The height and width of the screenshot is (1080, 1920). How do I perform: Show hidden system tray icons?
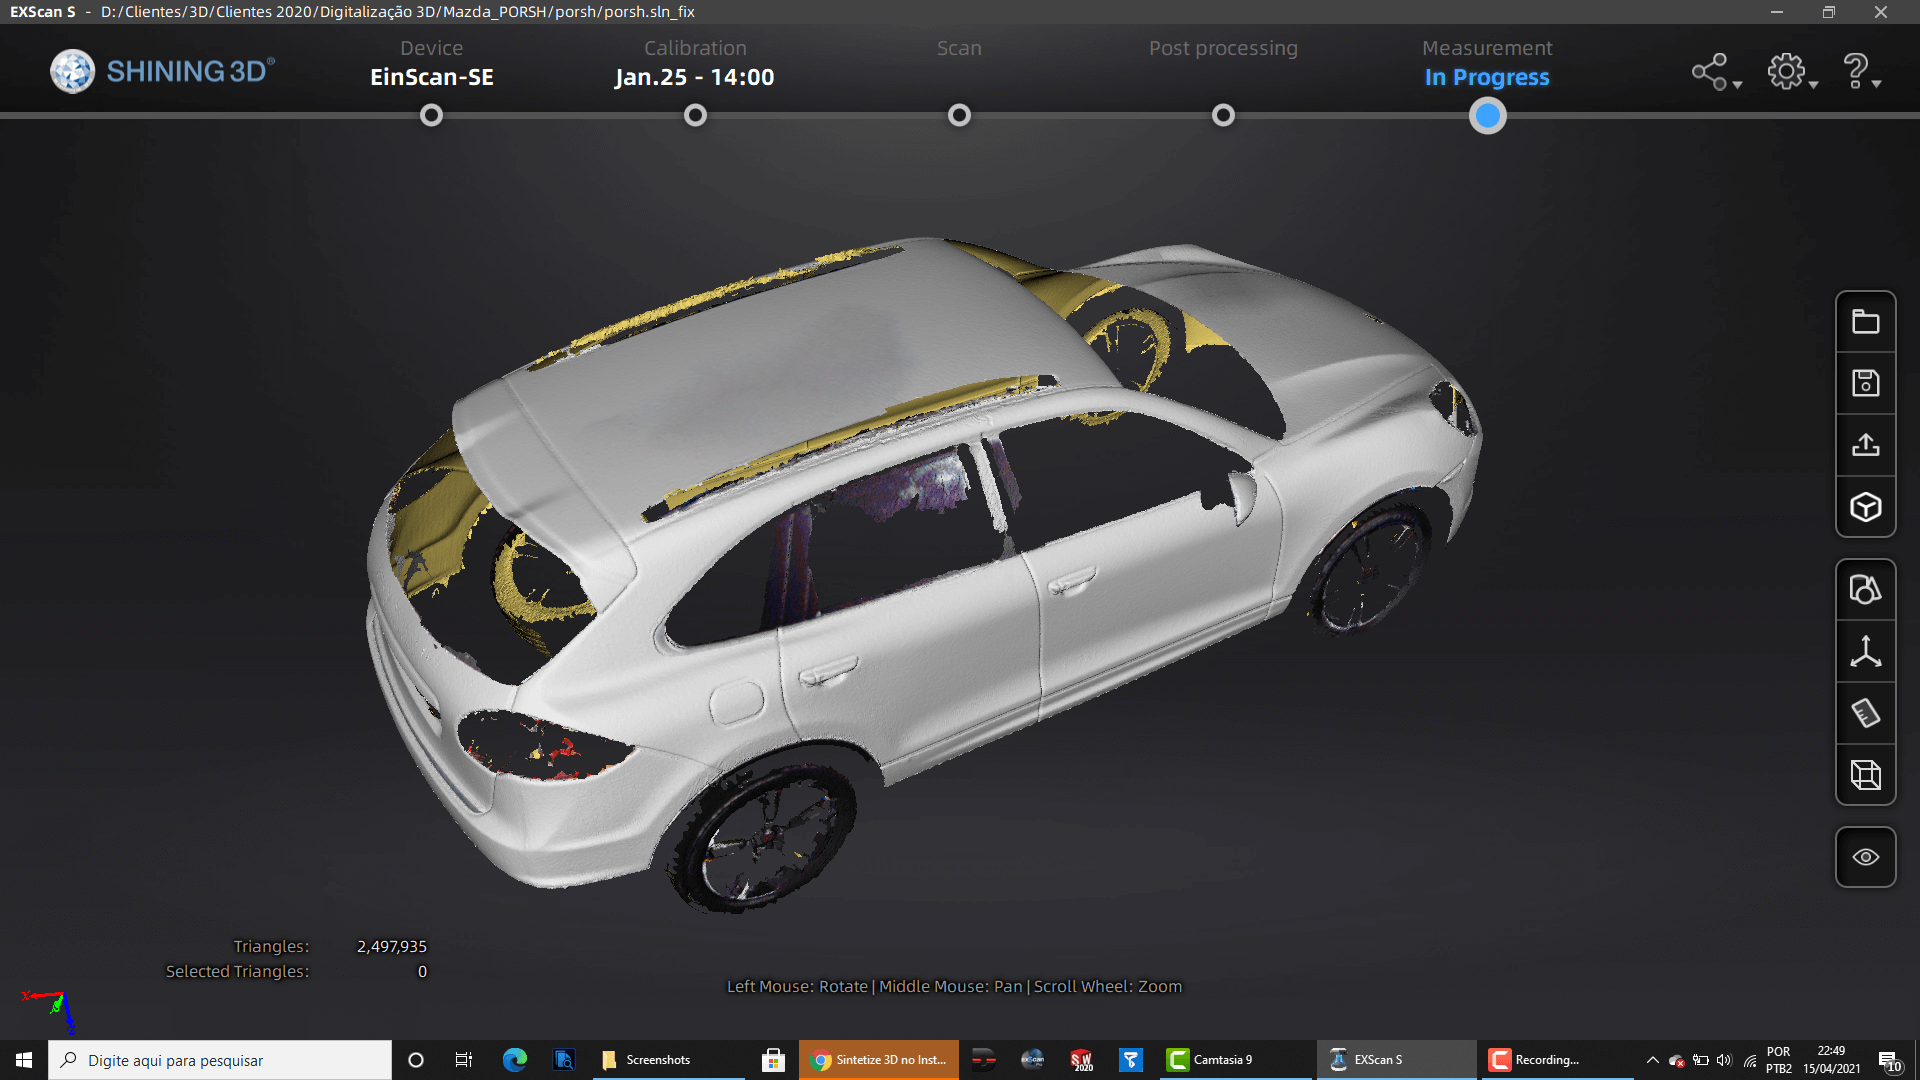tap(1652, 1060)
